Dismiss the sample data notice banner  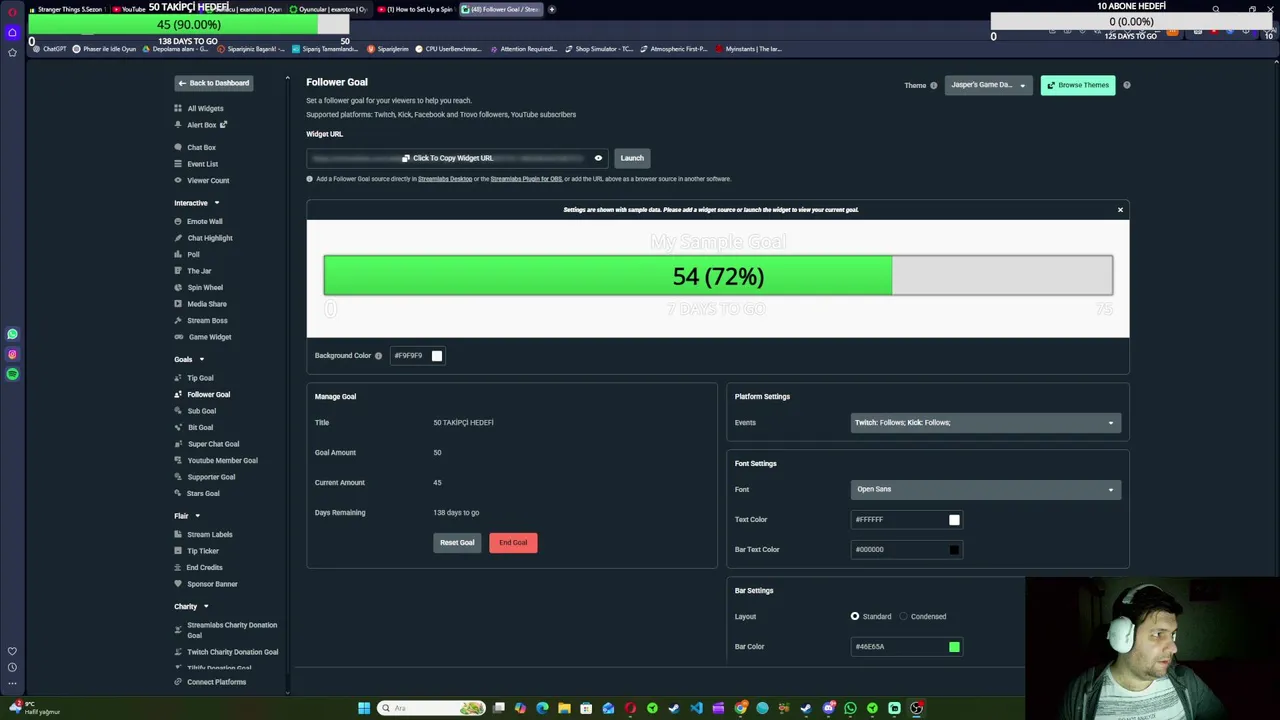point(1120,210)
